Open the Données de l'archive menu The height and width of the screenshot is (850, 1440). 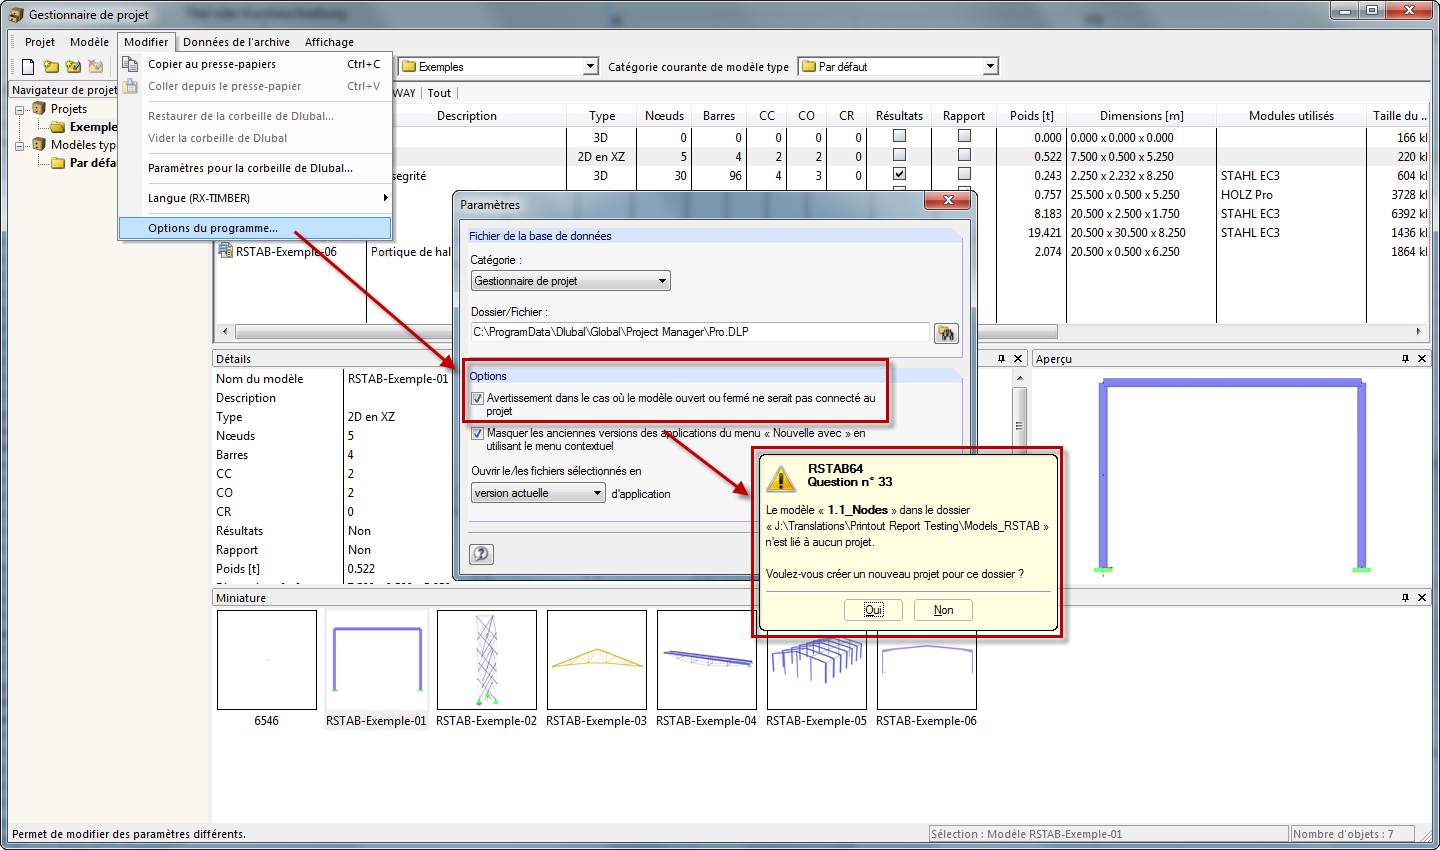[x=236, y=42]
